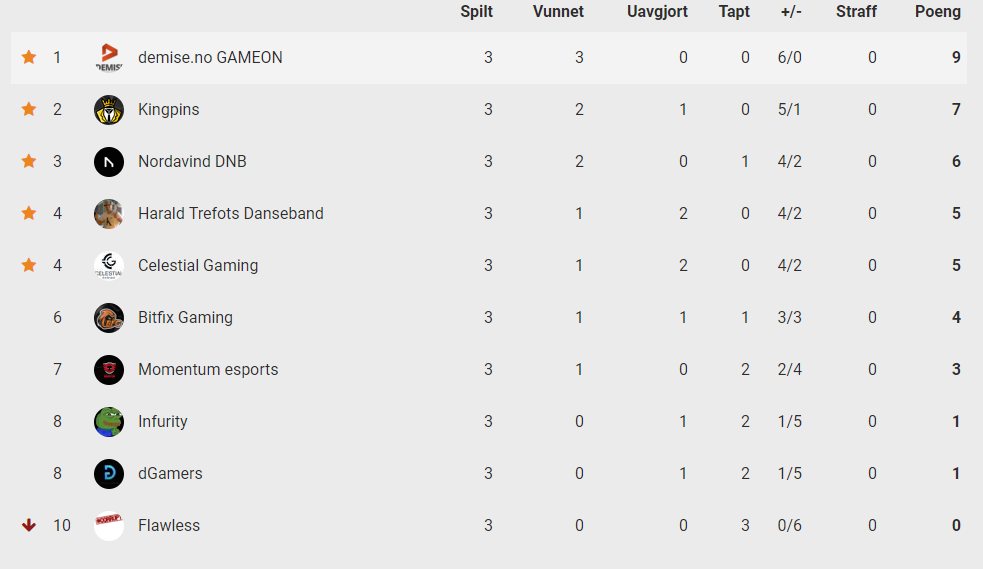The height and width of the screenshot is (569, 983).
Task: Click the Spilt column header
Action: [x=476, y=11]
